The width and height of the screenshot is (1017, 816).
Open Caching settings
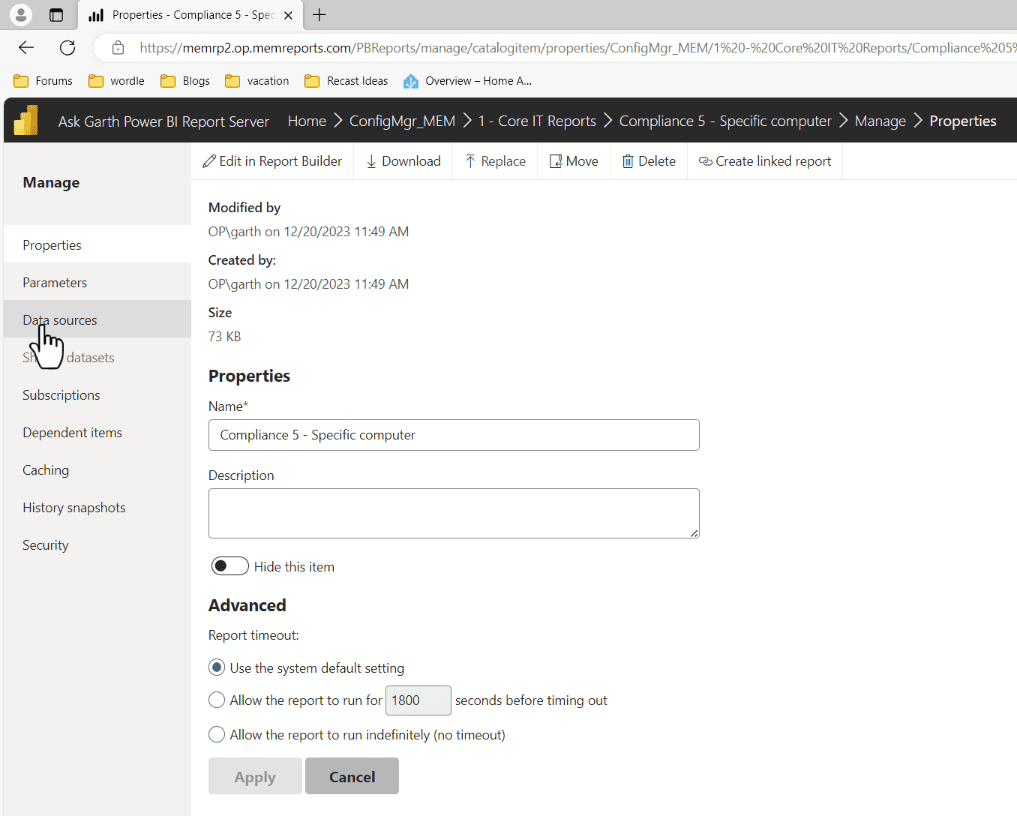(97, 470)
